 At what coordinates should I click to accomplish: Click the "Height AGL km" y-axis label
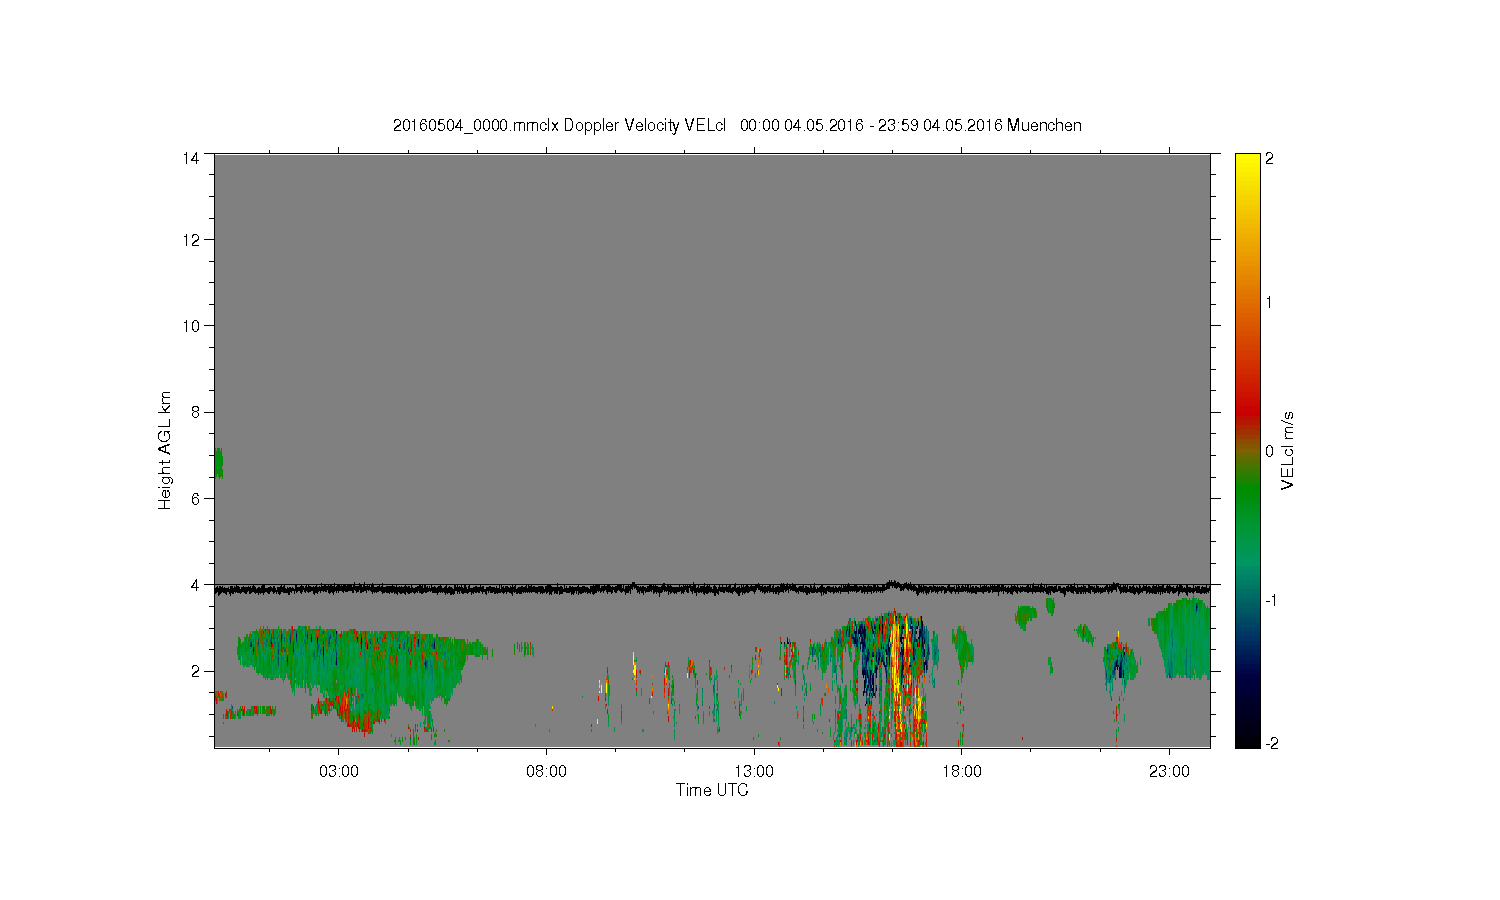pyautogui.click(x=165, y=450)
